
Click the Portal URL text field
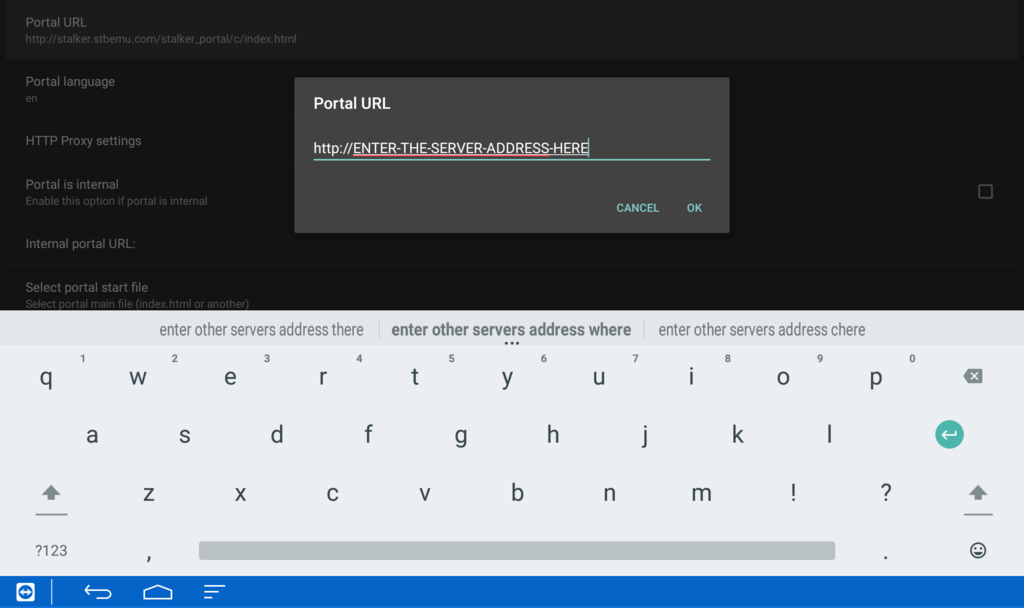(511, 148)
